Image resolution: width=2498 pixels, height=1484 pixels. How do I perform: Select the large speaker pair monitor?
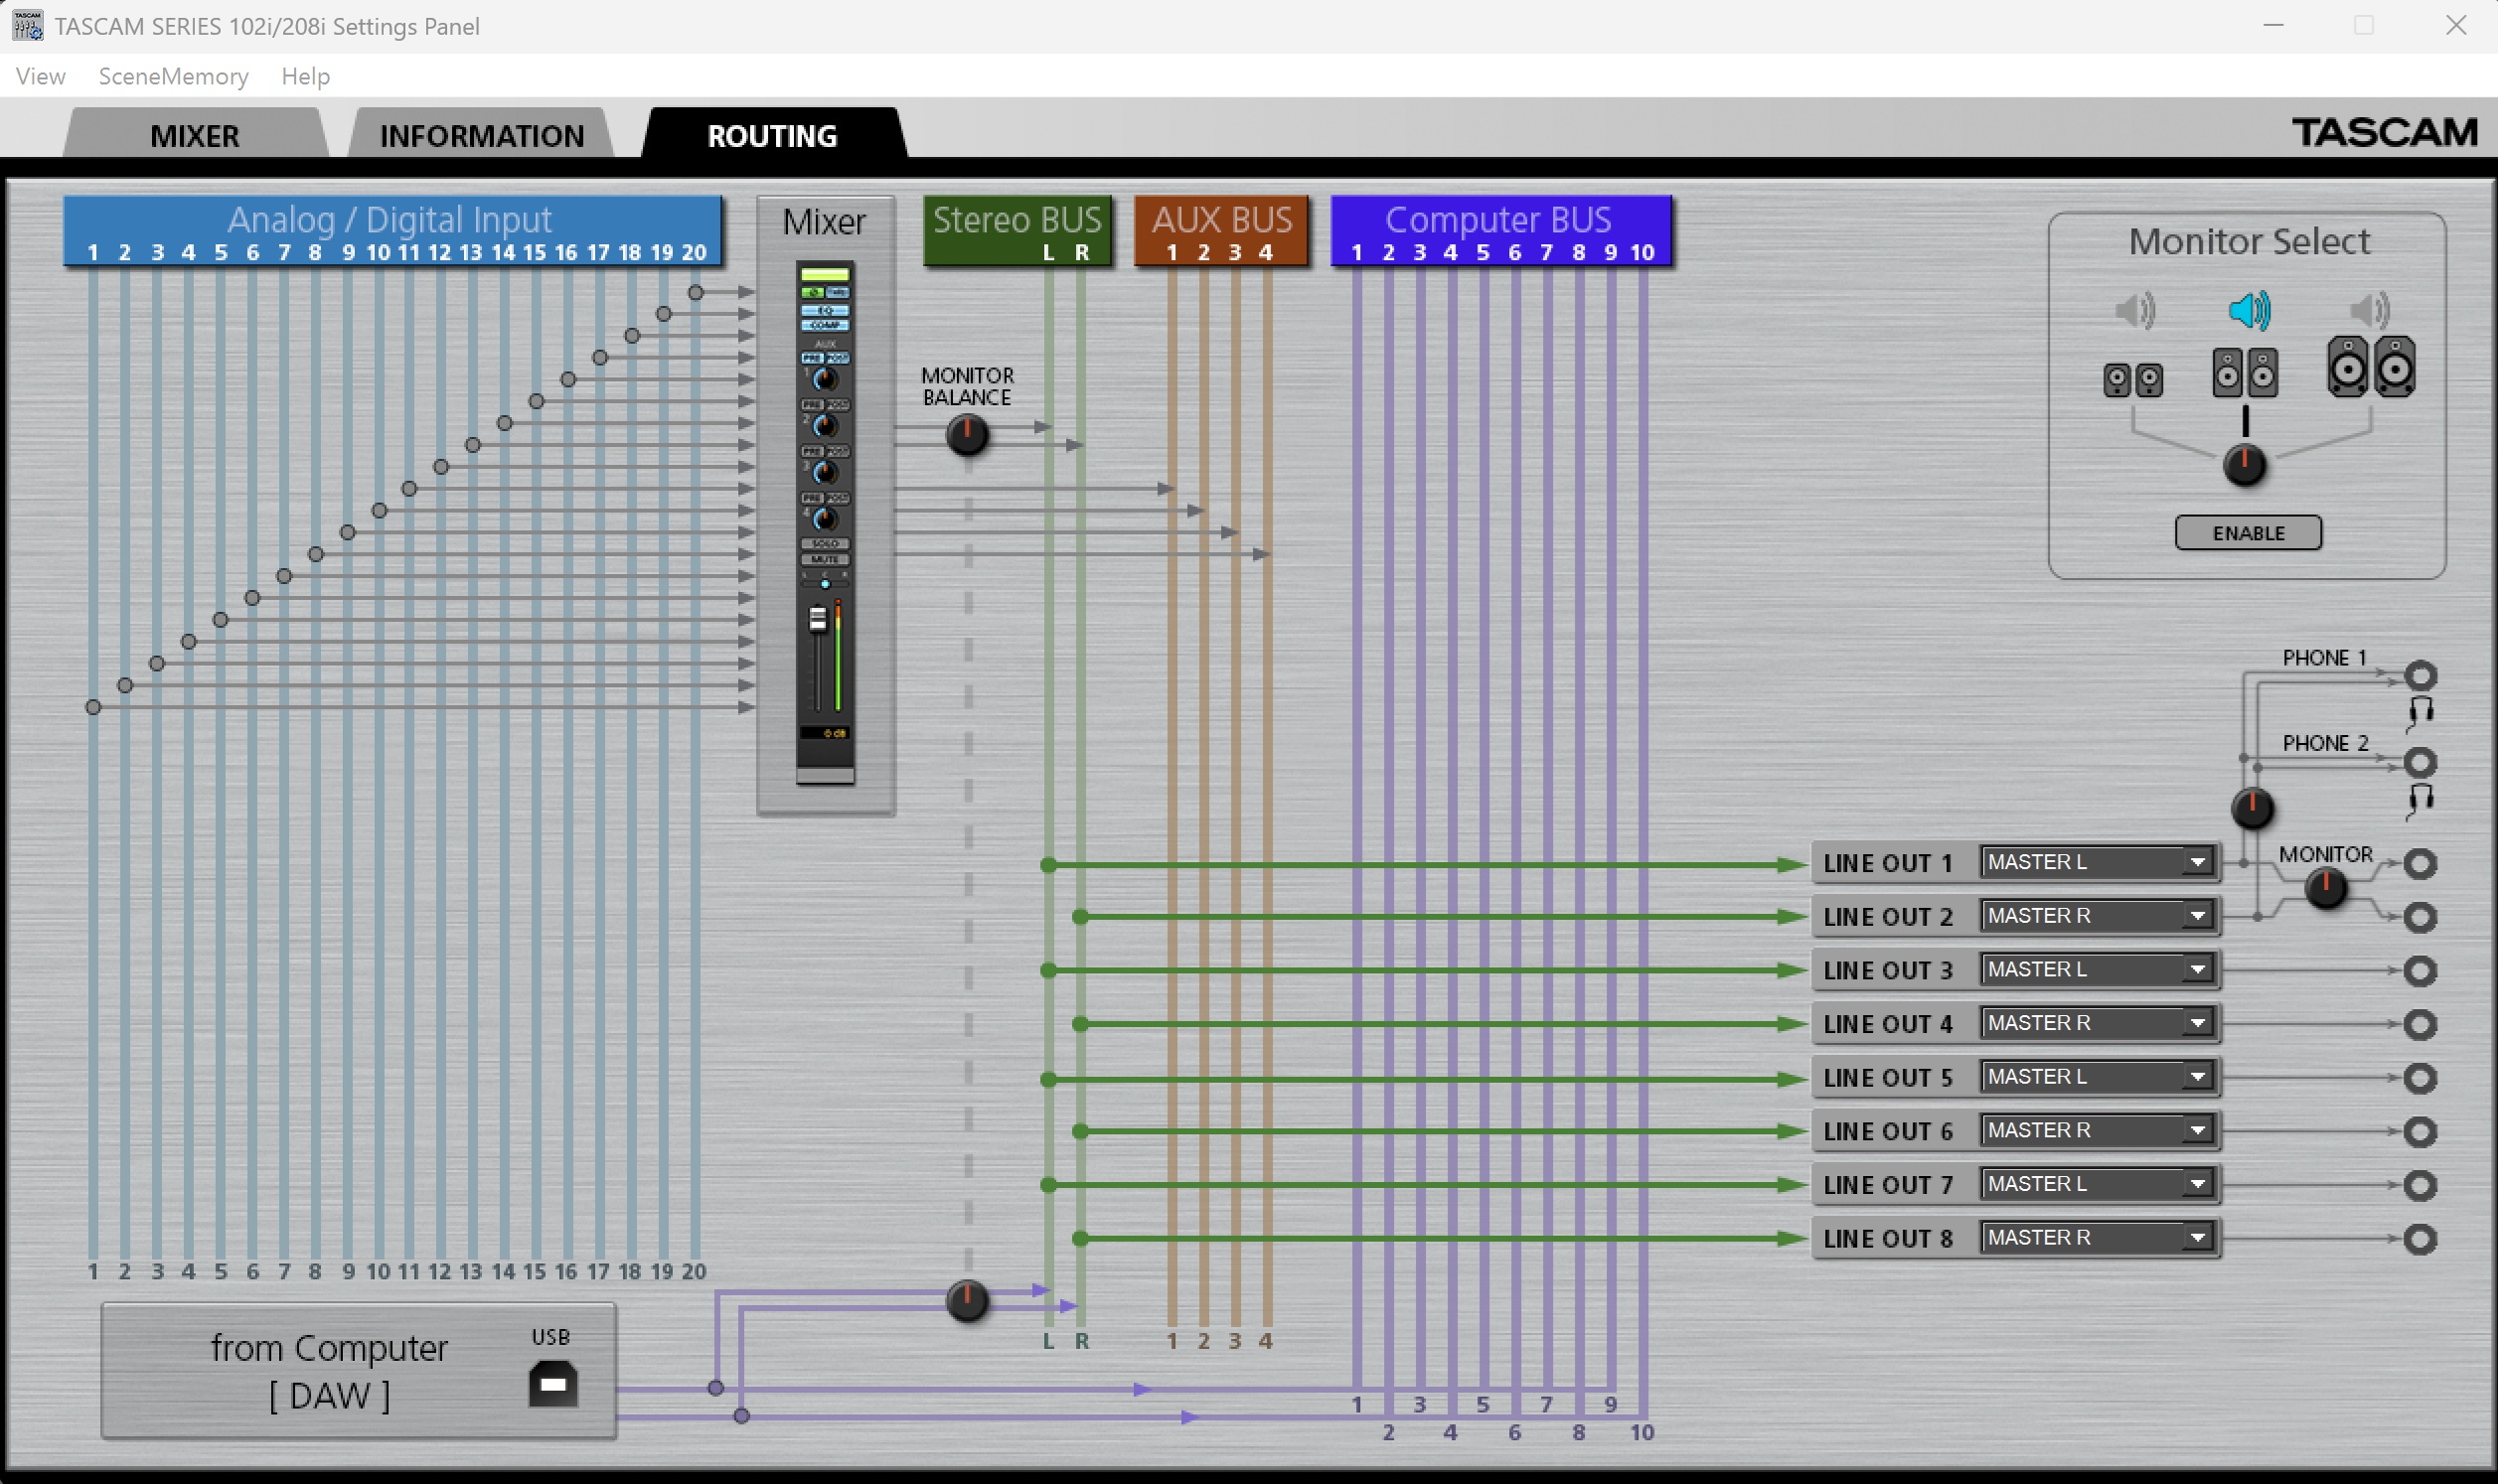pos(2370,367)
